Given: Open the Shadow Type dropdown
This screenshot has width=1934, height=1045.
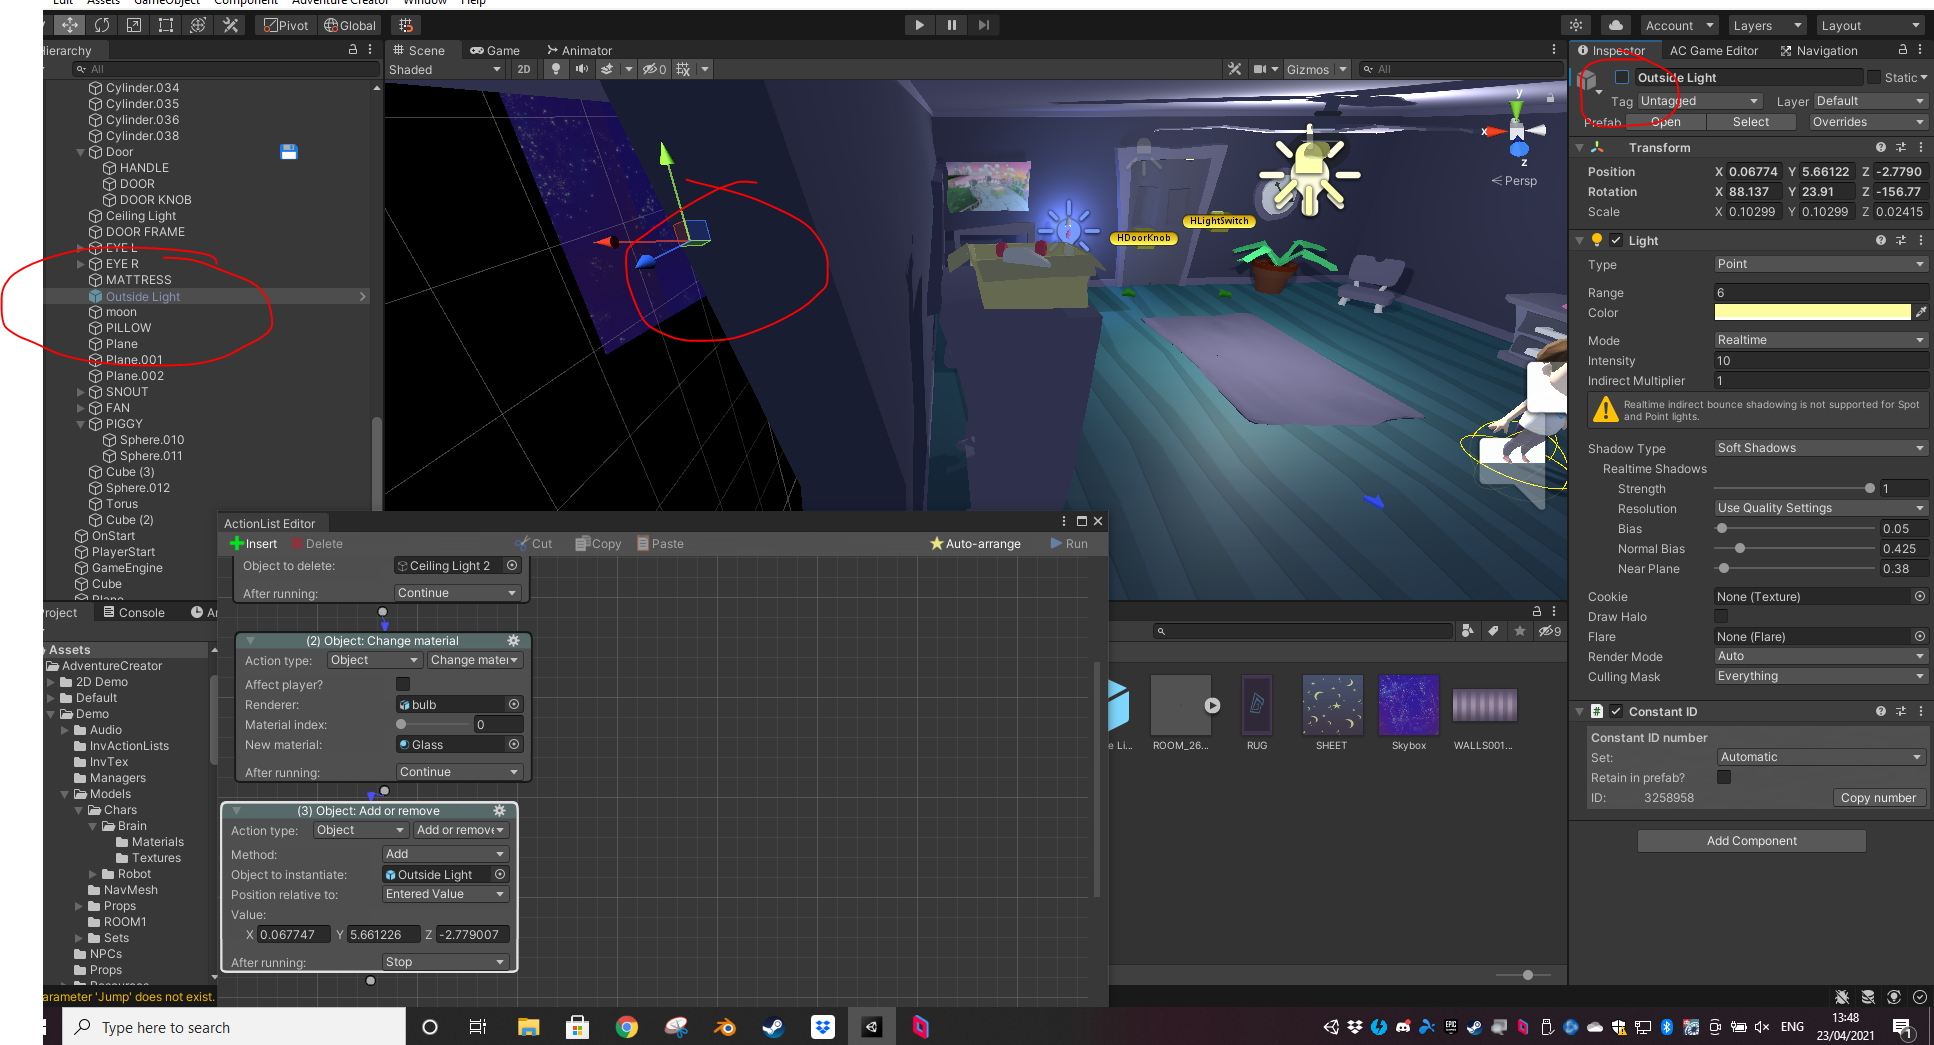Looking at the screenshot, I should point(1821,448).
